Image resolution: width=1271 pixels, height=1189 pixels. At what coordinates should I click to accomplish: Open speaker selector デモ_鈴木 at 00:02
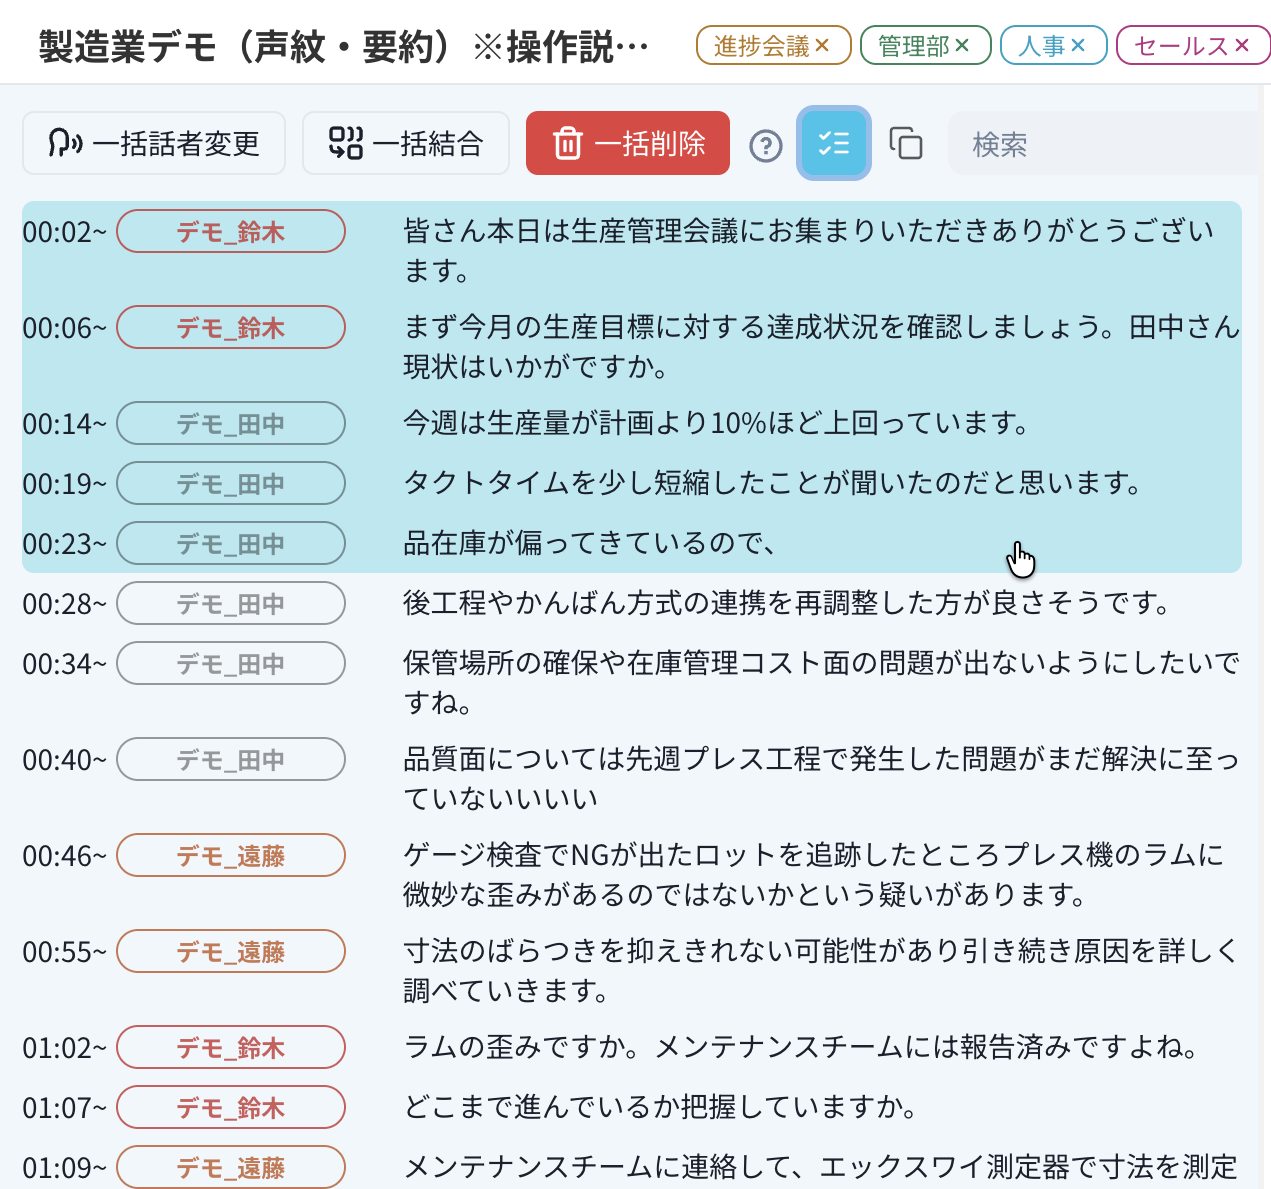[x=231, y=232]
